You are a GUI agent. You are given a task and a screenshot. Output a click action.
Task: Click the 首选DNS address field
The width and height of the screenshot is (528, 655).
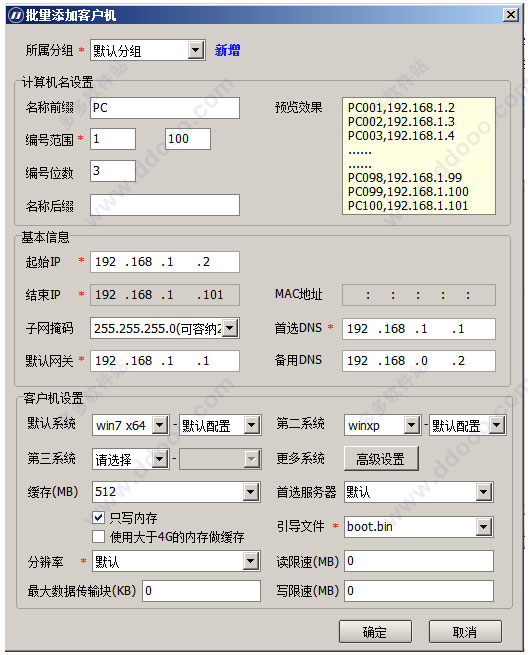pos(419,329)
